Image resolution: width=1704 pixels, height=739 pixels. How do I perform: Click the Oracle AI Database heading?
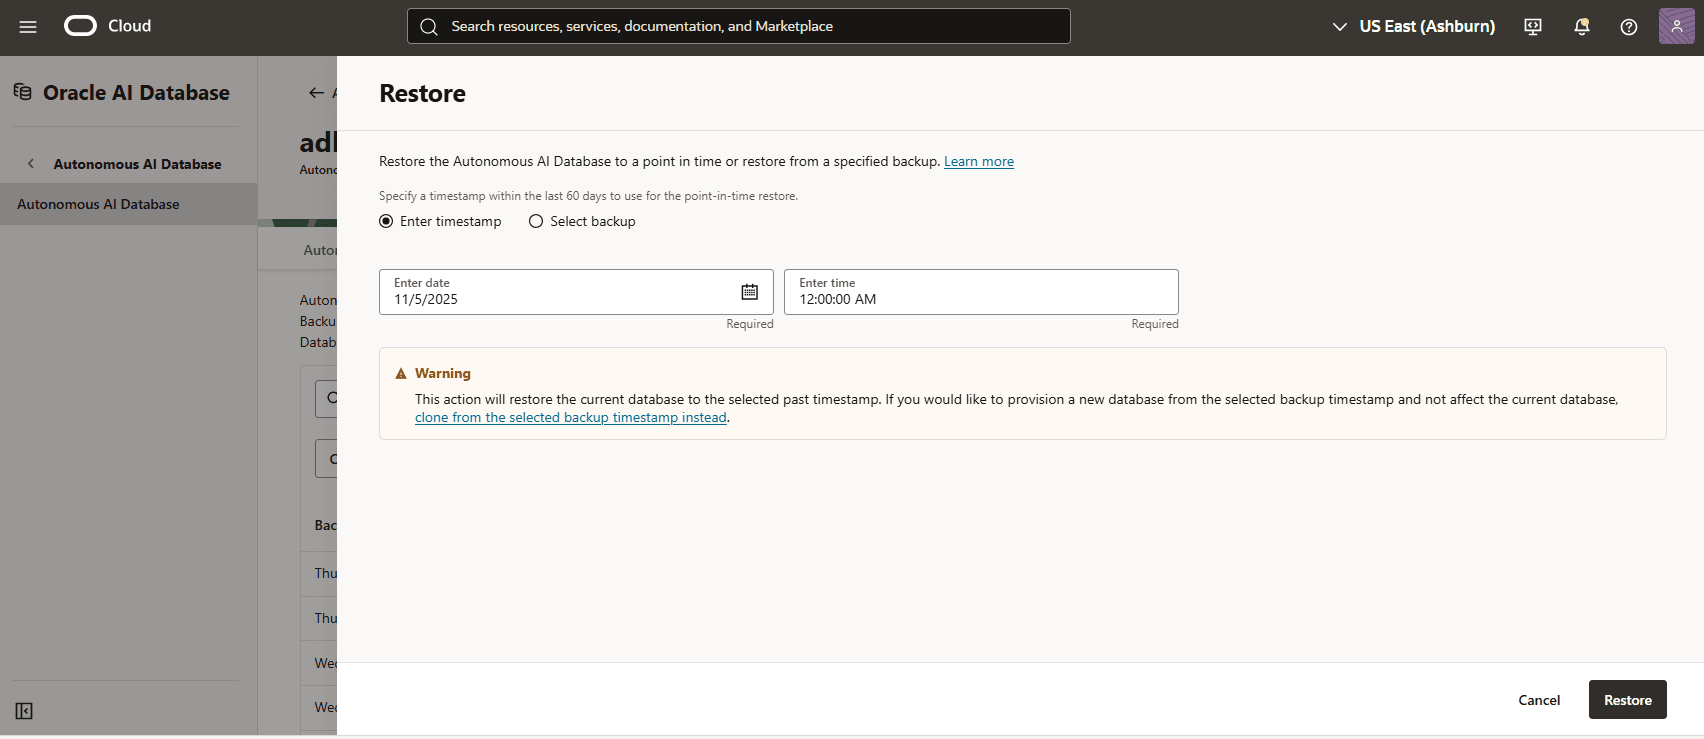(x=136, y=93)
